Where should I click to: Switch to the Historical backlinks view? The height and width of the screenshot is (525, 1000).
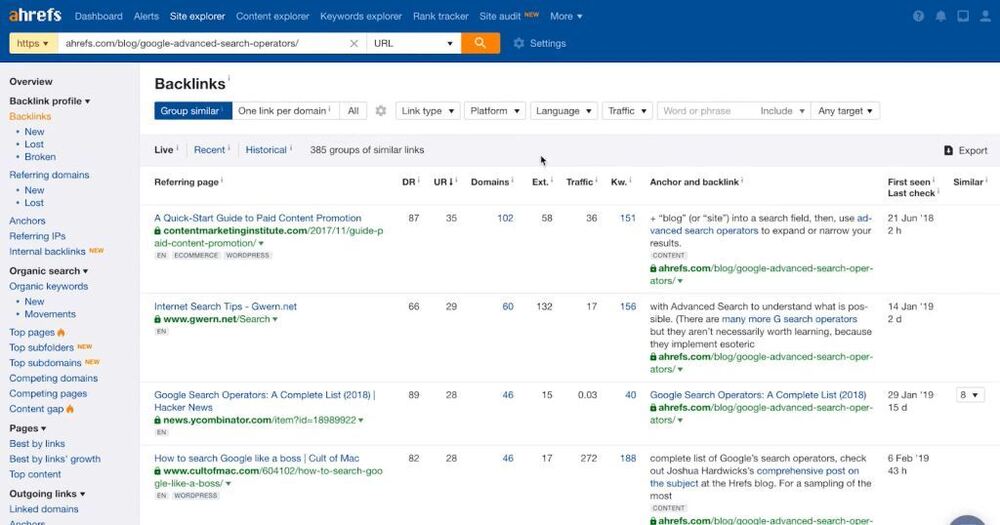[266, 150]
